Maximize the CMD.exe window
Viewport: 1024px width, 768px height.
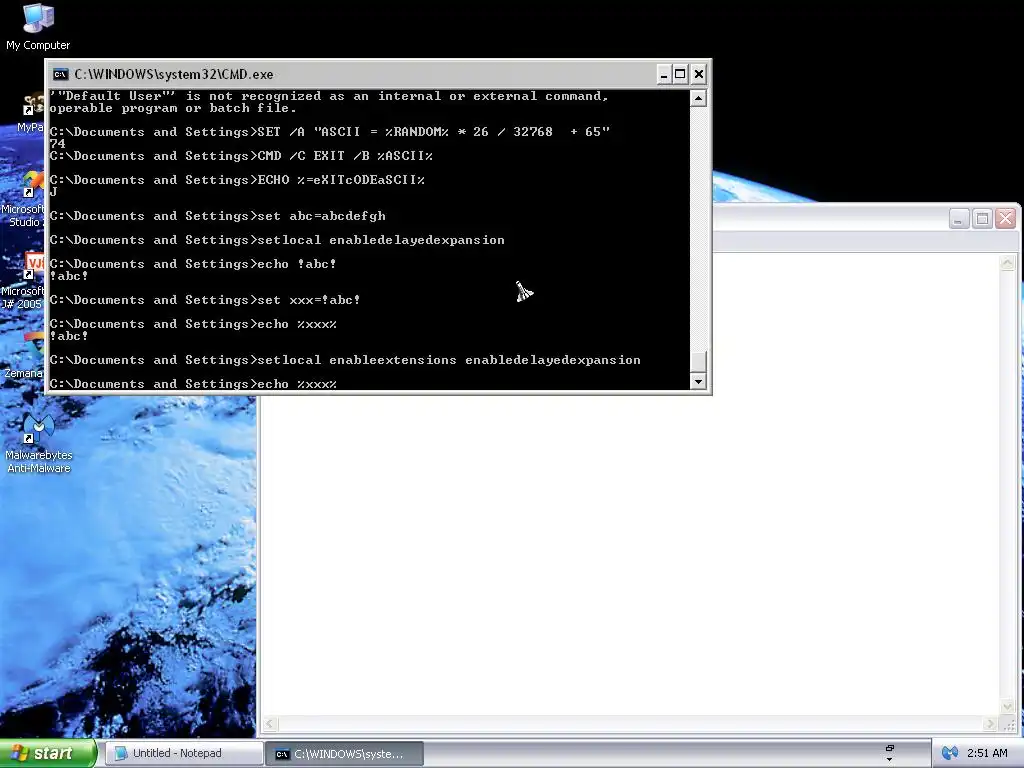(x=680, y=74)
